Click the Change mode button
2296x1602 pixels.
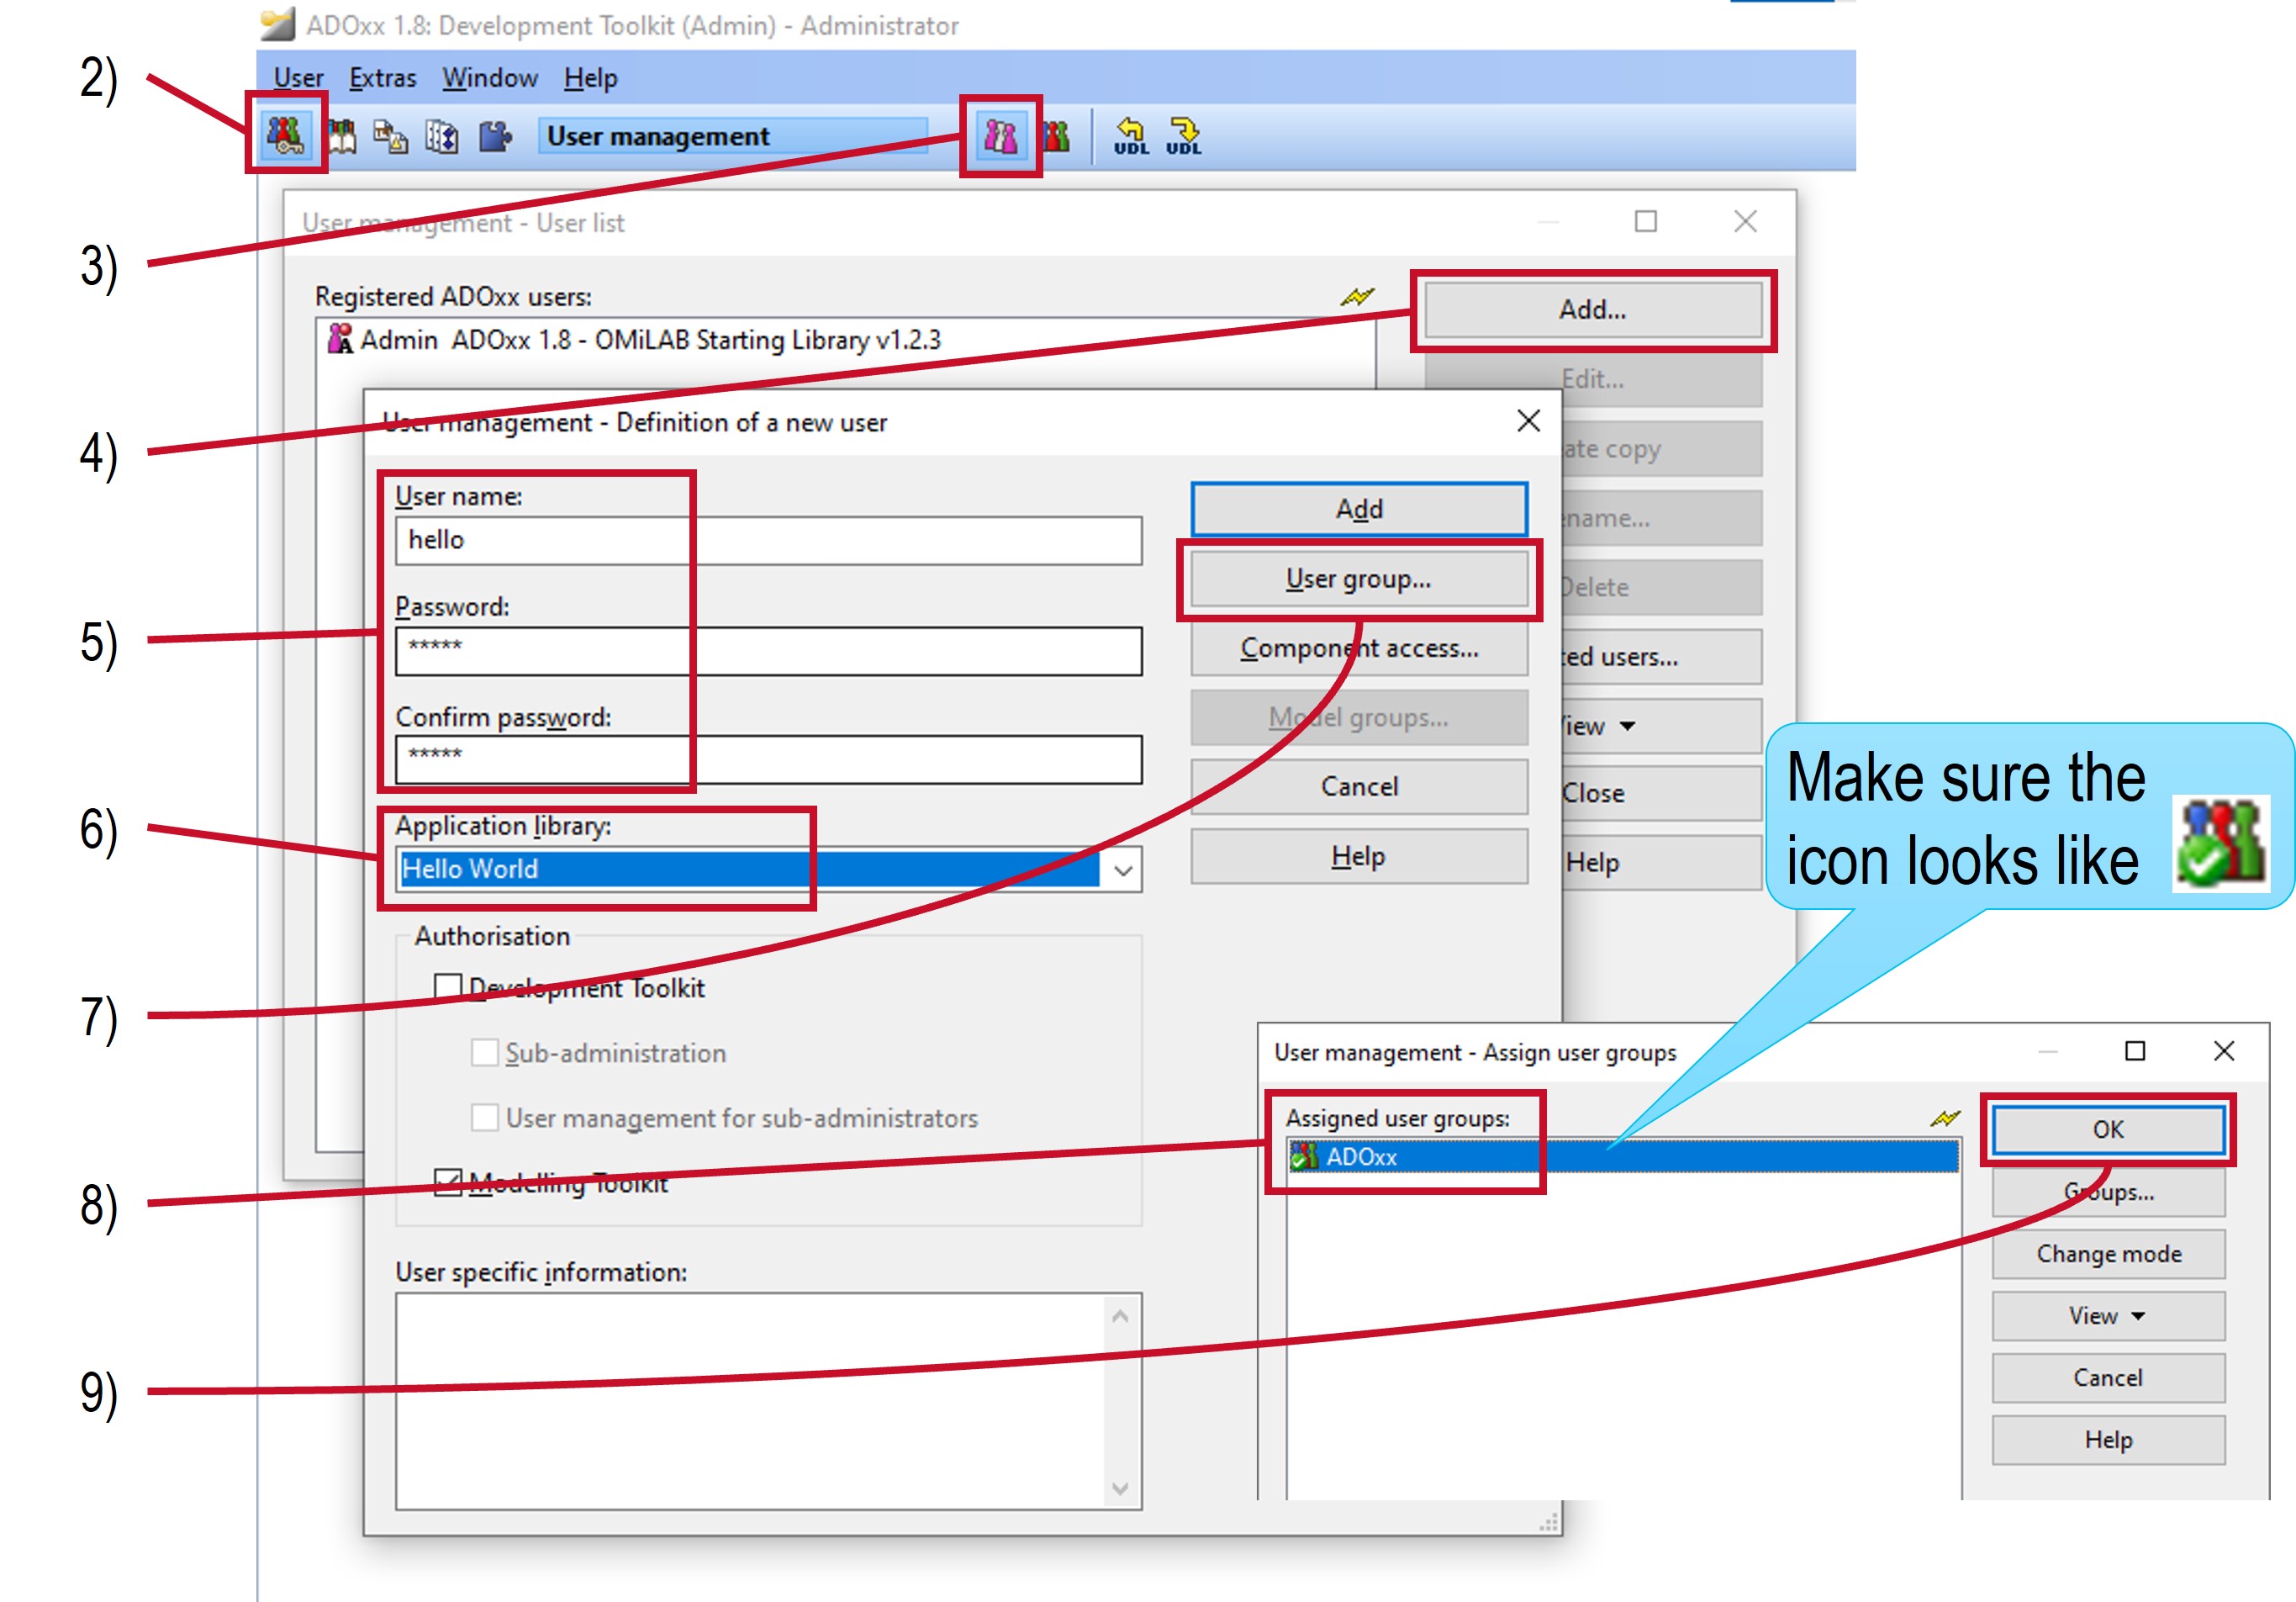pos(2108,1254)
